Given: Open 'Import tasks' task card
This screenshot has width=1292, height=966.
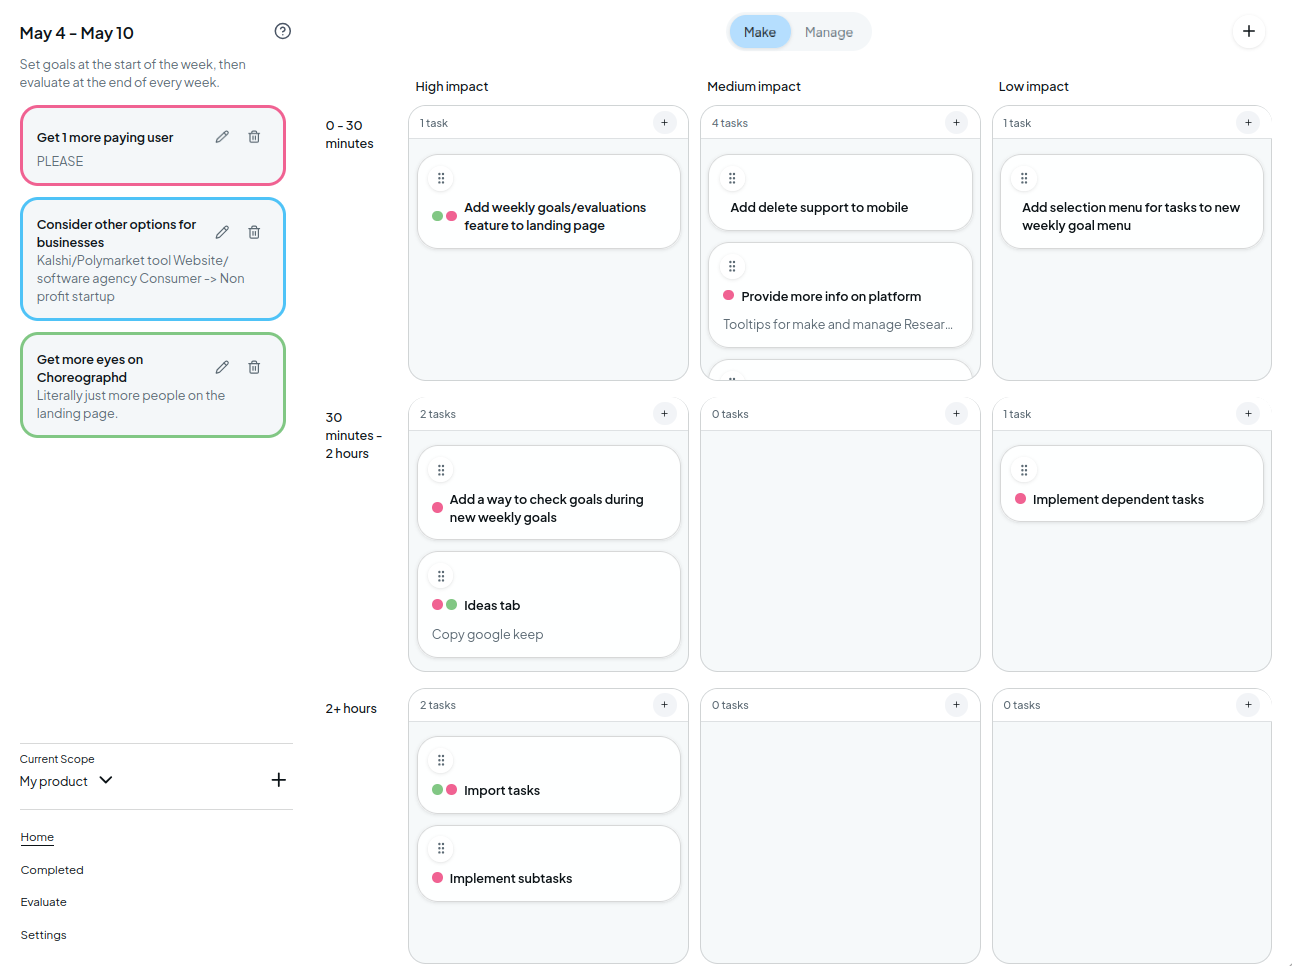Looking at the screenshot, I should coord(549,774).
